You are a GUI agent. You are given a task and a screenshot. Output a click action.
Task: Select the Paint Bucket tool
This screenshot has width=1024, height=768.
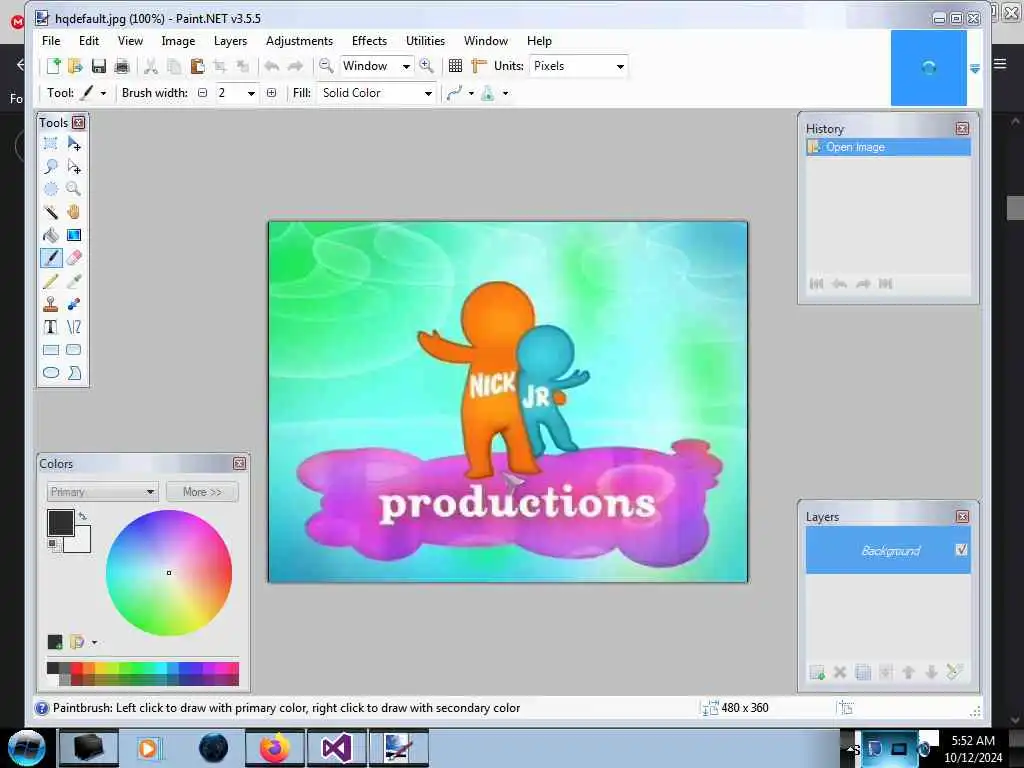[x=50, y=235]
